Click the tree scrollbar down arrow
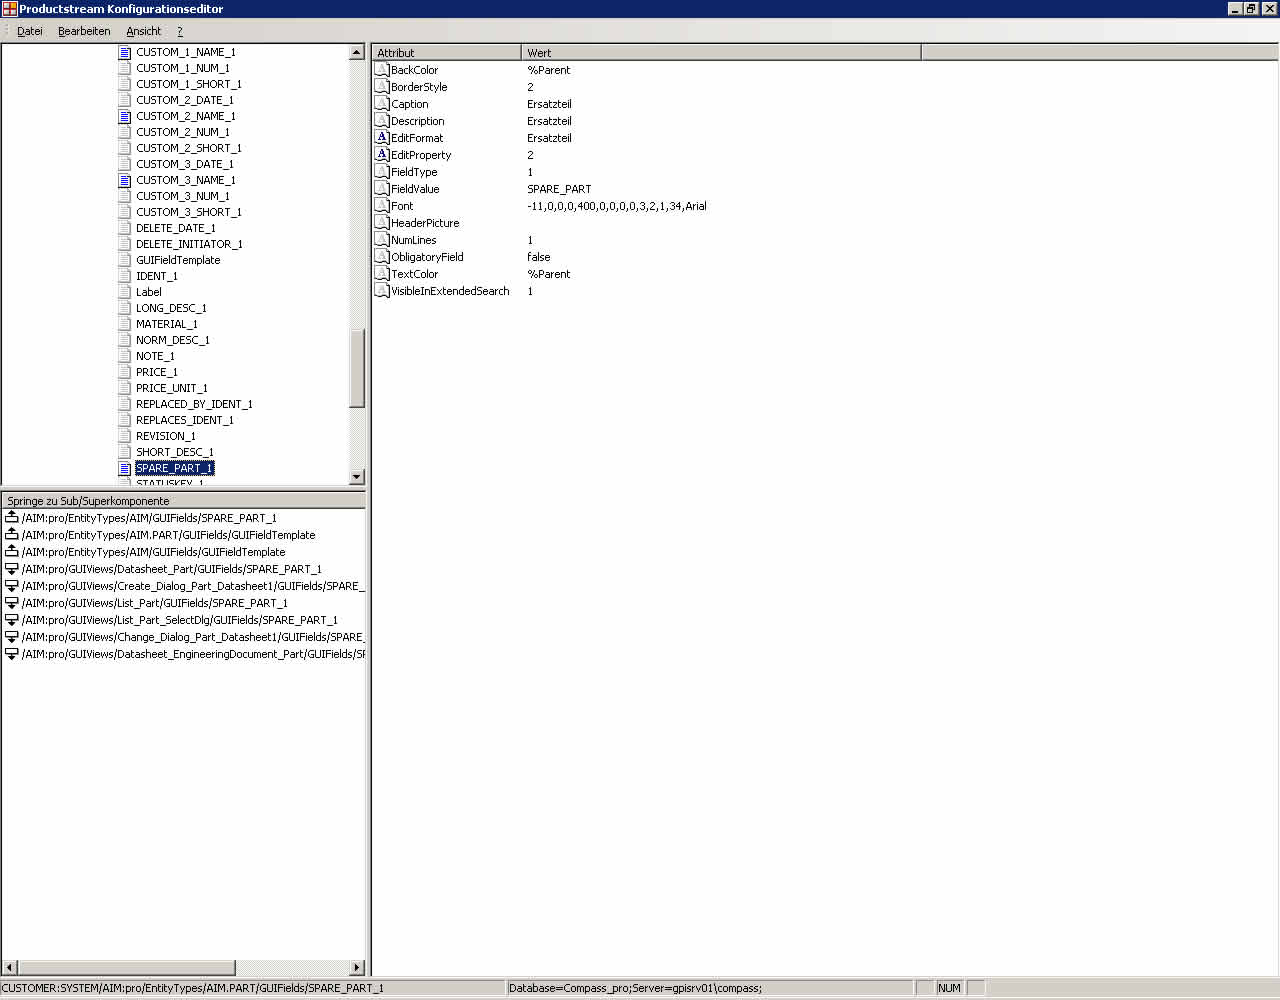This screenshot has height=1000, width=1280. pyautogui.click(x=357, y=477)
